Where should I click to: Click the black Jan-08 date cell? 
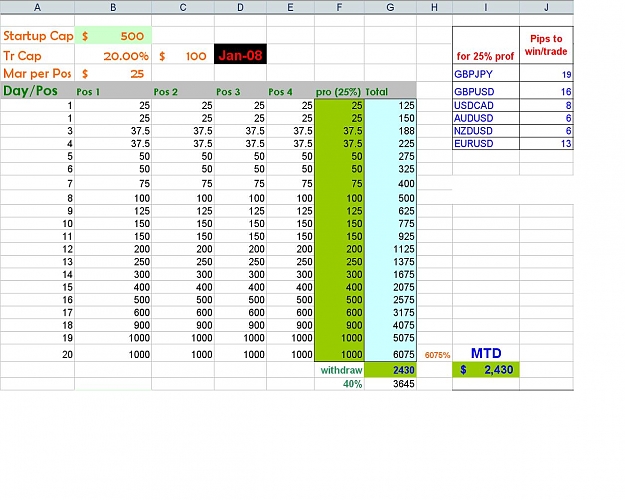(240, 54)
